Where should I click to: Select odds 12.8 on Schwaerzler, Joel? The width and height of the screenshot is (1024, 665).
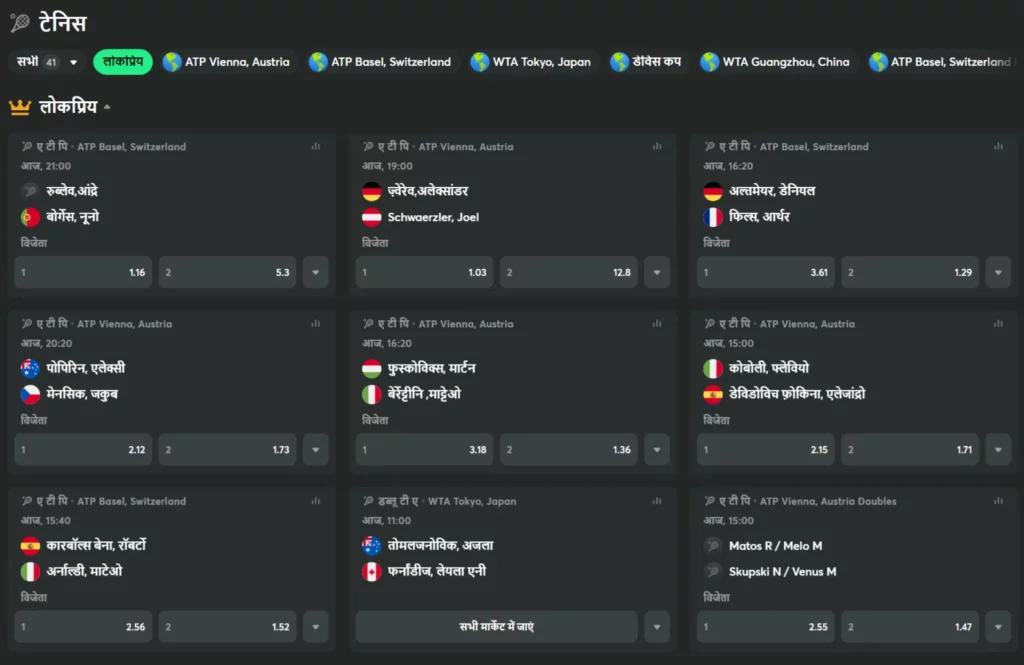point(568,272)
